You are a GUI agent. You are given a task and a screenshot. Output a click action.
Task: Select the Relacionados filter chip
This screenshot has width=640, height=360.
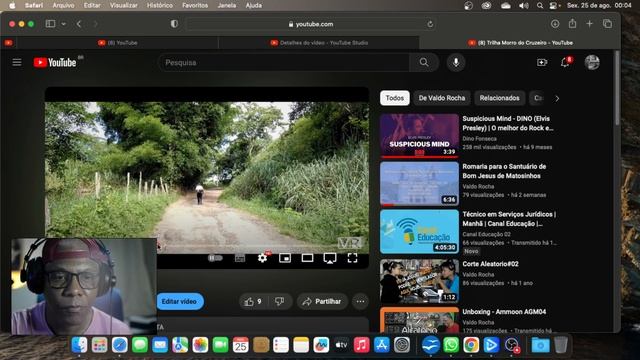coord(499,98)
